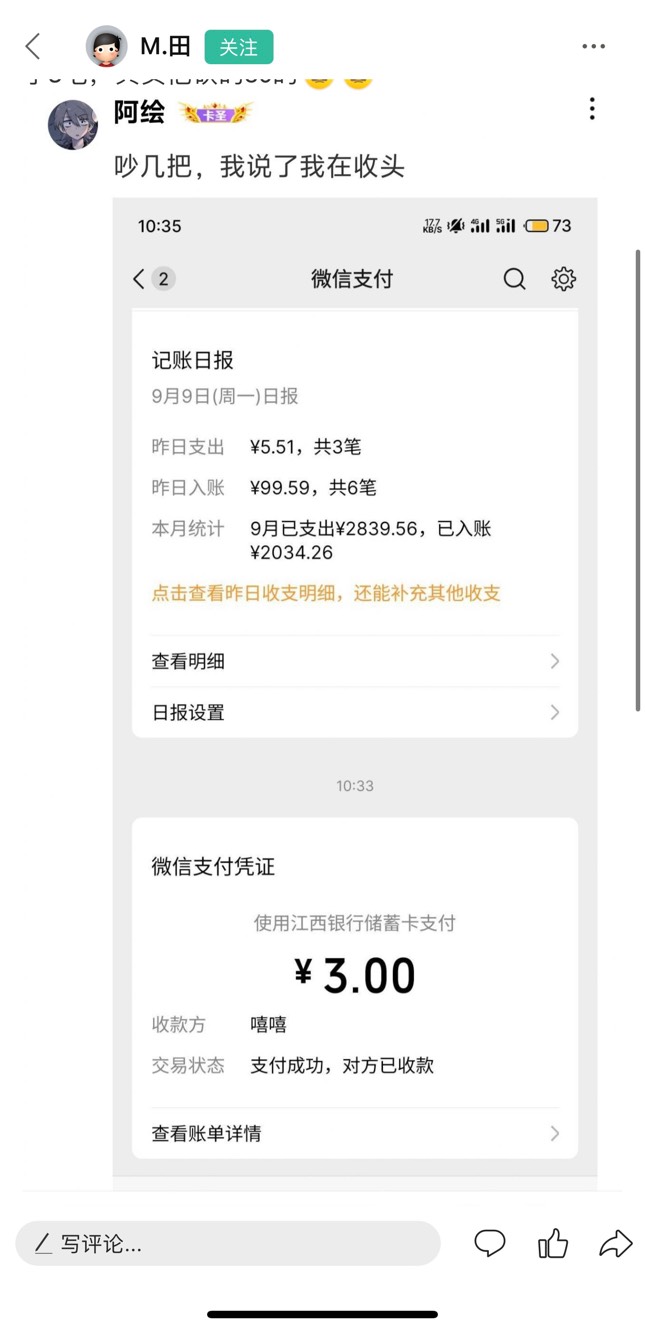Tap the 卡圣 badge next to 阿绘

tap(215, 114)
